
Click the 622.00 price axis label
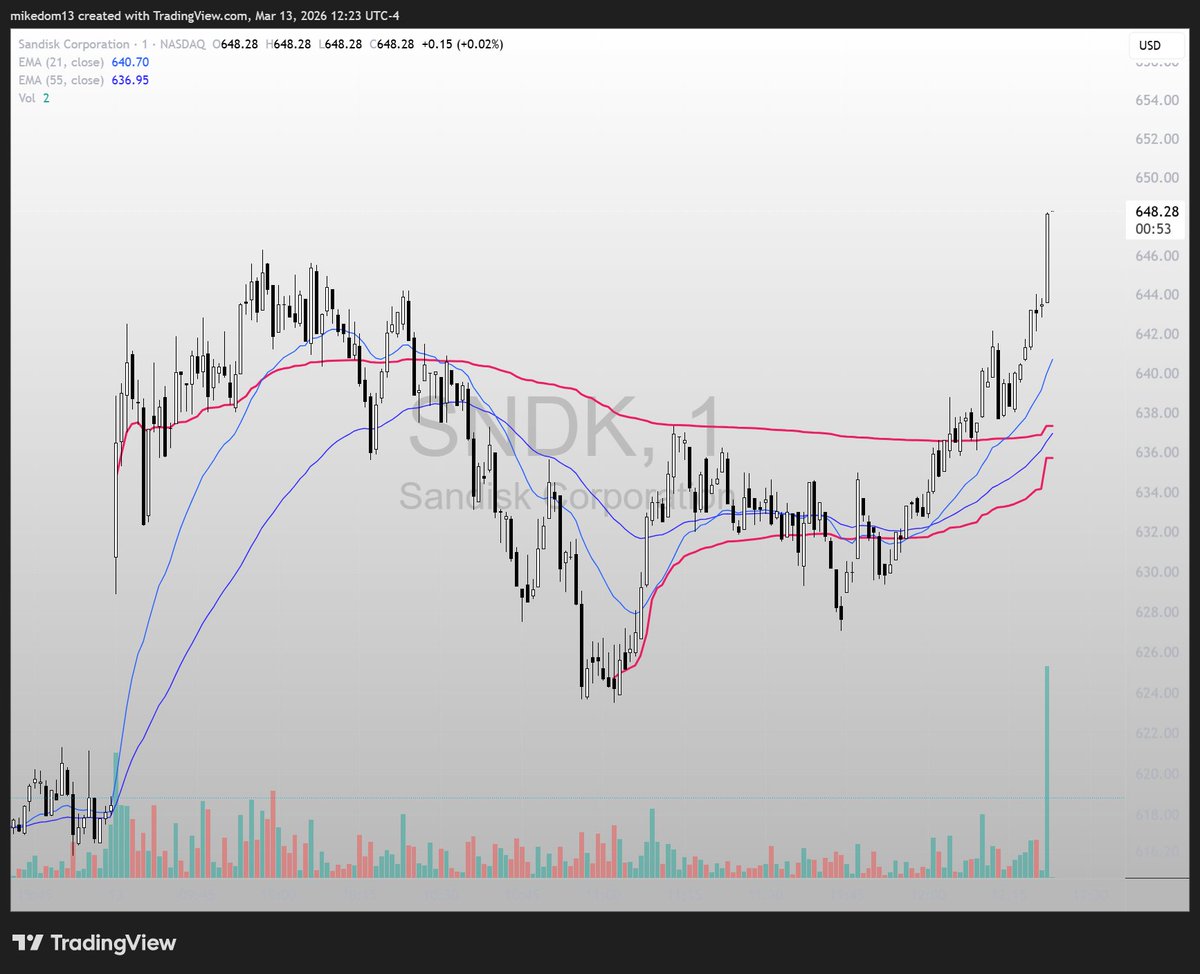[1156, 733]
